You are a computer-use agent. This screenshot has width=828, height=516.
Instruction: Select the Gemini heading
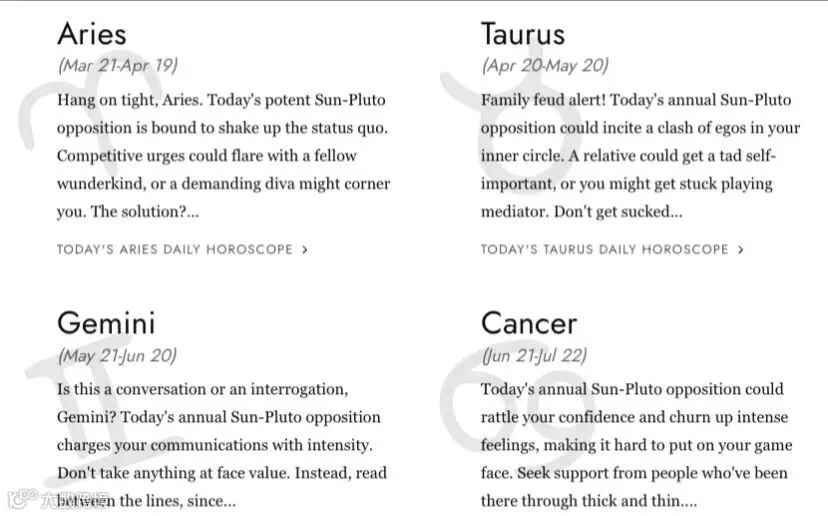click(x=106, y=323)
